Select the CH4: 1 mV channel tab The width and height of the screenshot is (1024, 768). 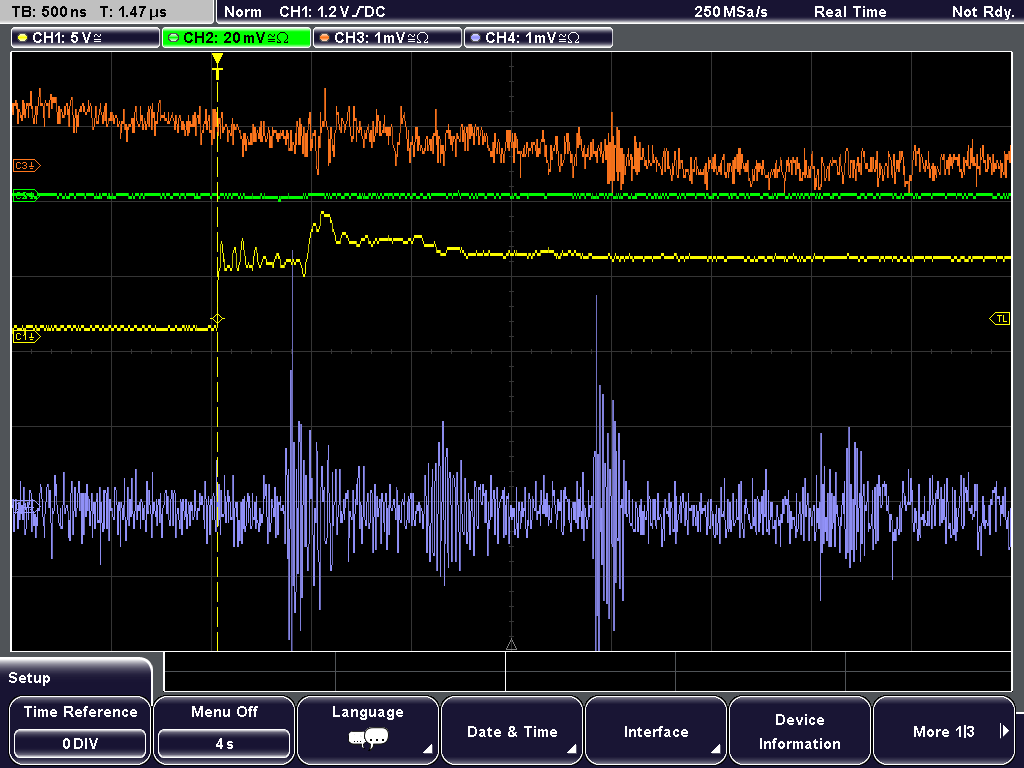click(x=538, y=38)
